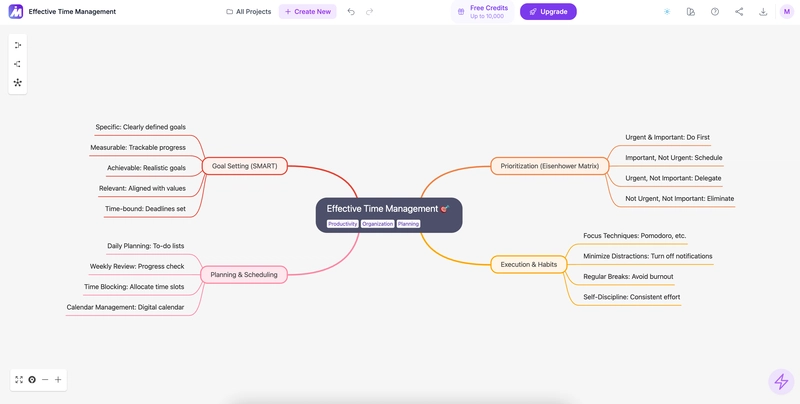The width and height of the screenshot is (800, 404).
Task: Select 'Relevant: Aligned with values'
Action: (142, 188)
